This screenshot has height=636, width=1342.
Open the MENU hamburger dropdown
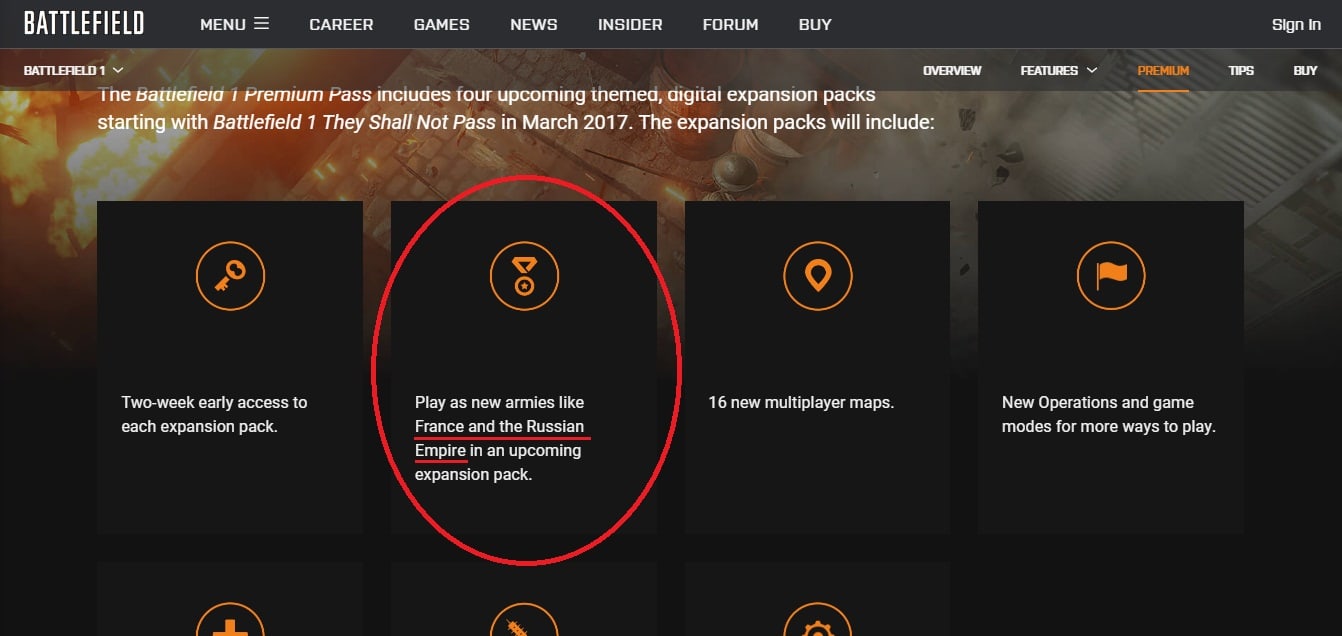point(234,24)
